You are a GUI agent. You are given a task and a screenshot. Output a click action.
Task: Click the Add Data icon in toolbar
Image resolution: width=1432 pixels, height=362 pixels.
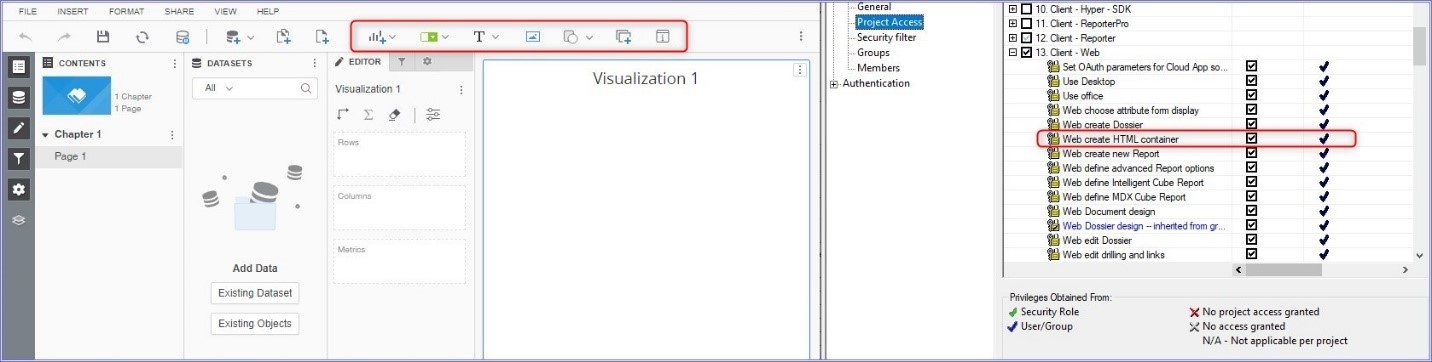click(233, 36)
